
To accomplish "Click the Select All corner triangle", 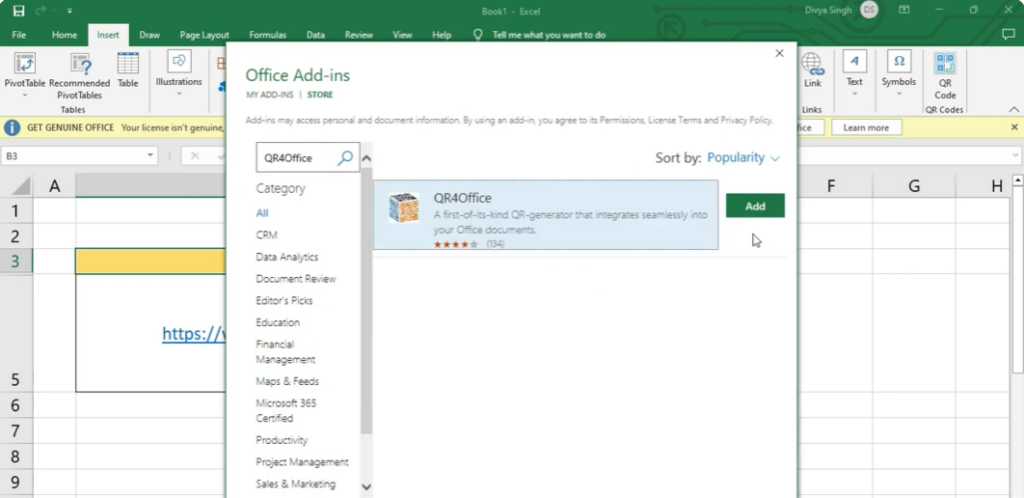I will click(22, 187).
